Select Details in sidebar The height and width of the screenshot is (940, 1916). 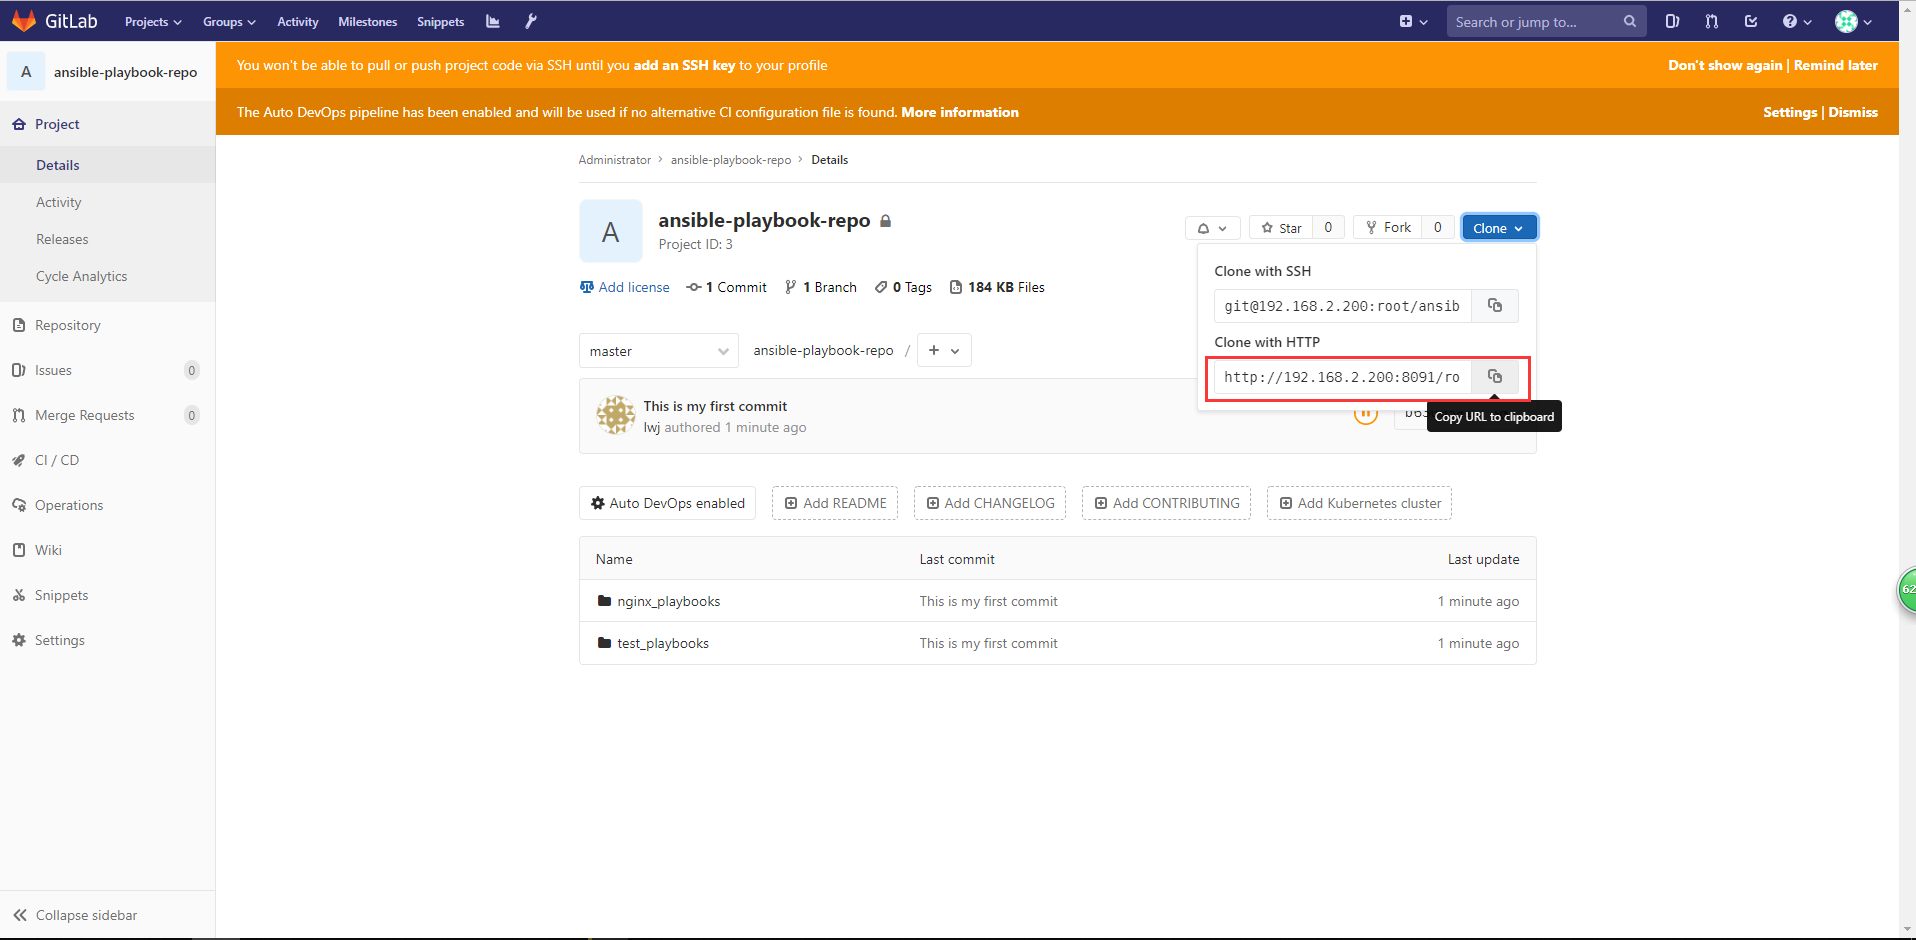[107, 165]
